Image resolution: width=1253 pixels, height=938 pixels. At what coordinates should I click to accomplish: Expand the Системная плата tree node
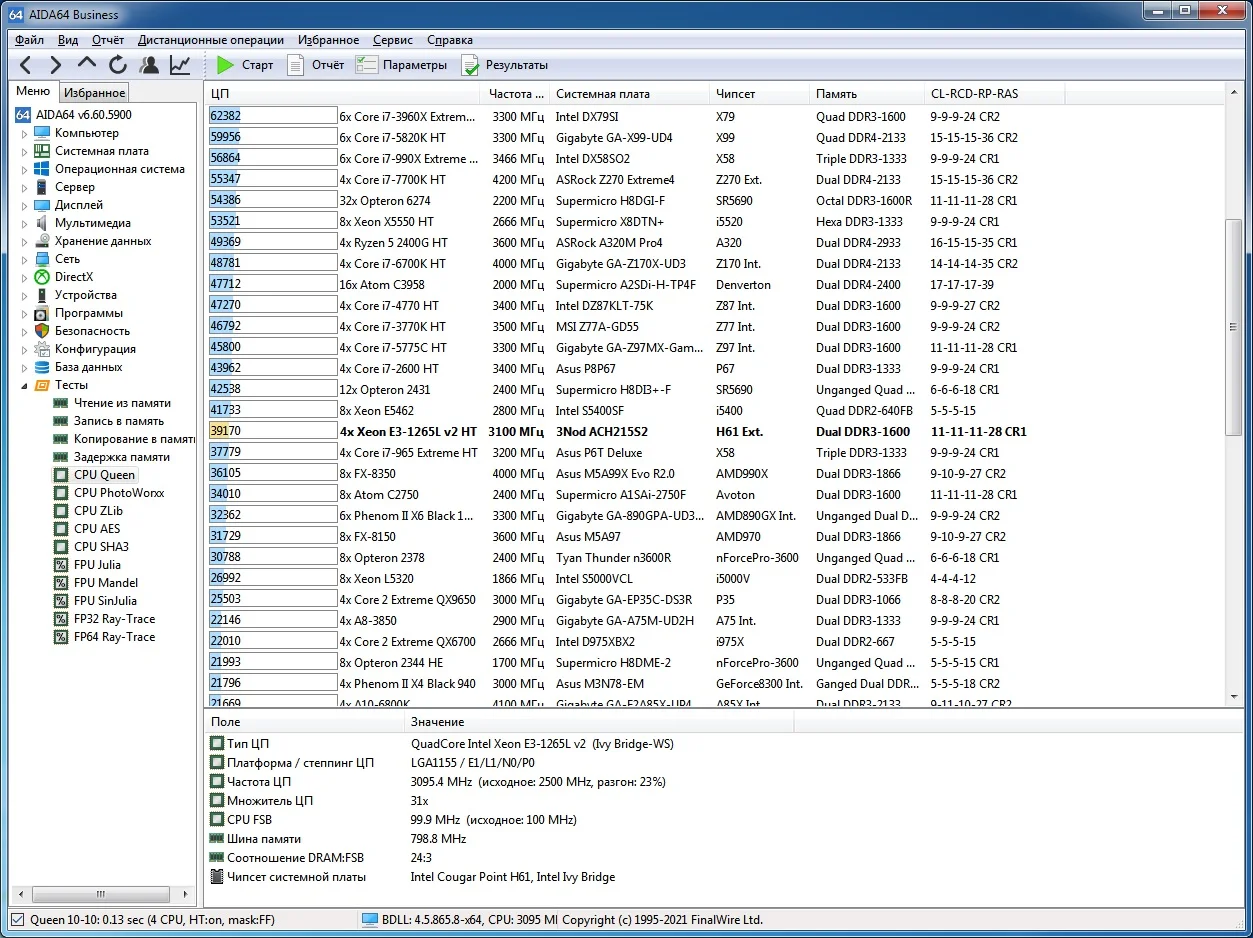25,151
